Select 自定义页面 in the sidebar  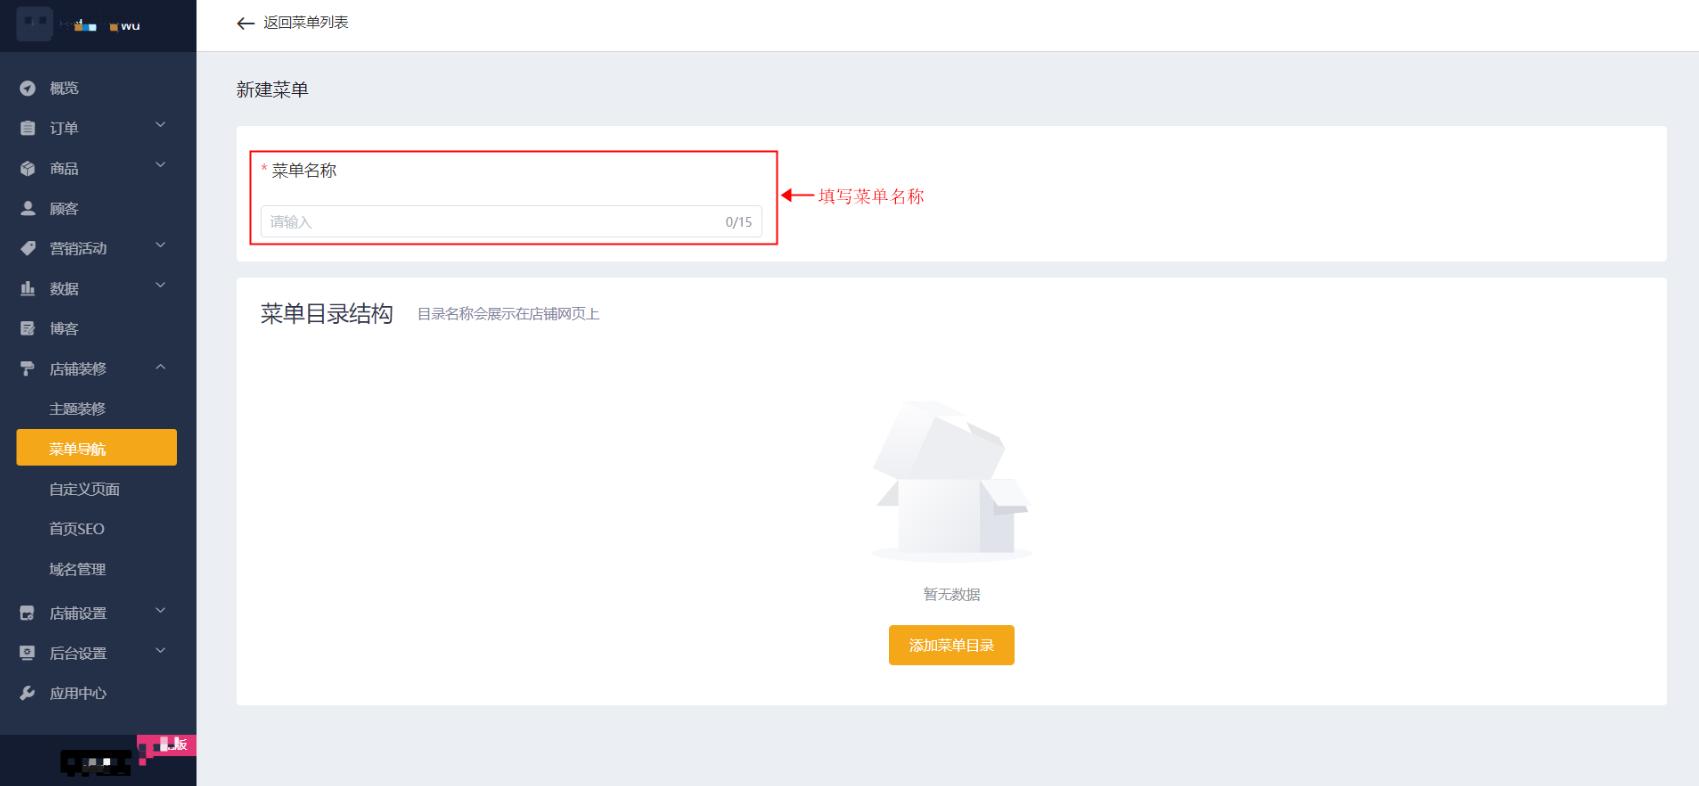coord(84,489)
